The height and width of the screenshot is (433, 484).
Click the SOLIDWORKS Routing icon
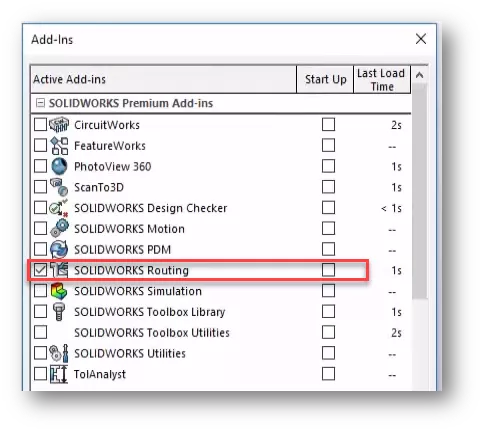point(59,270)
